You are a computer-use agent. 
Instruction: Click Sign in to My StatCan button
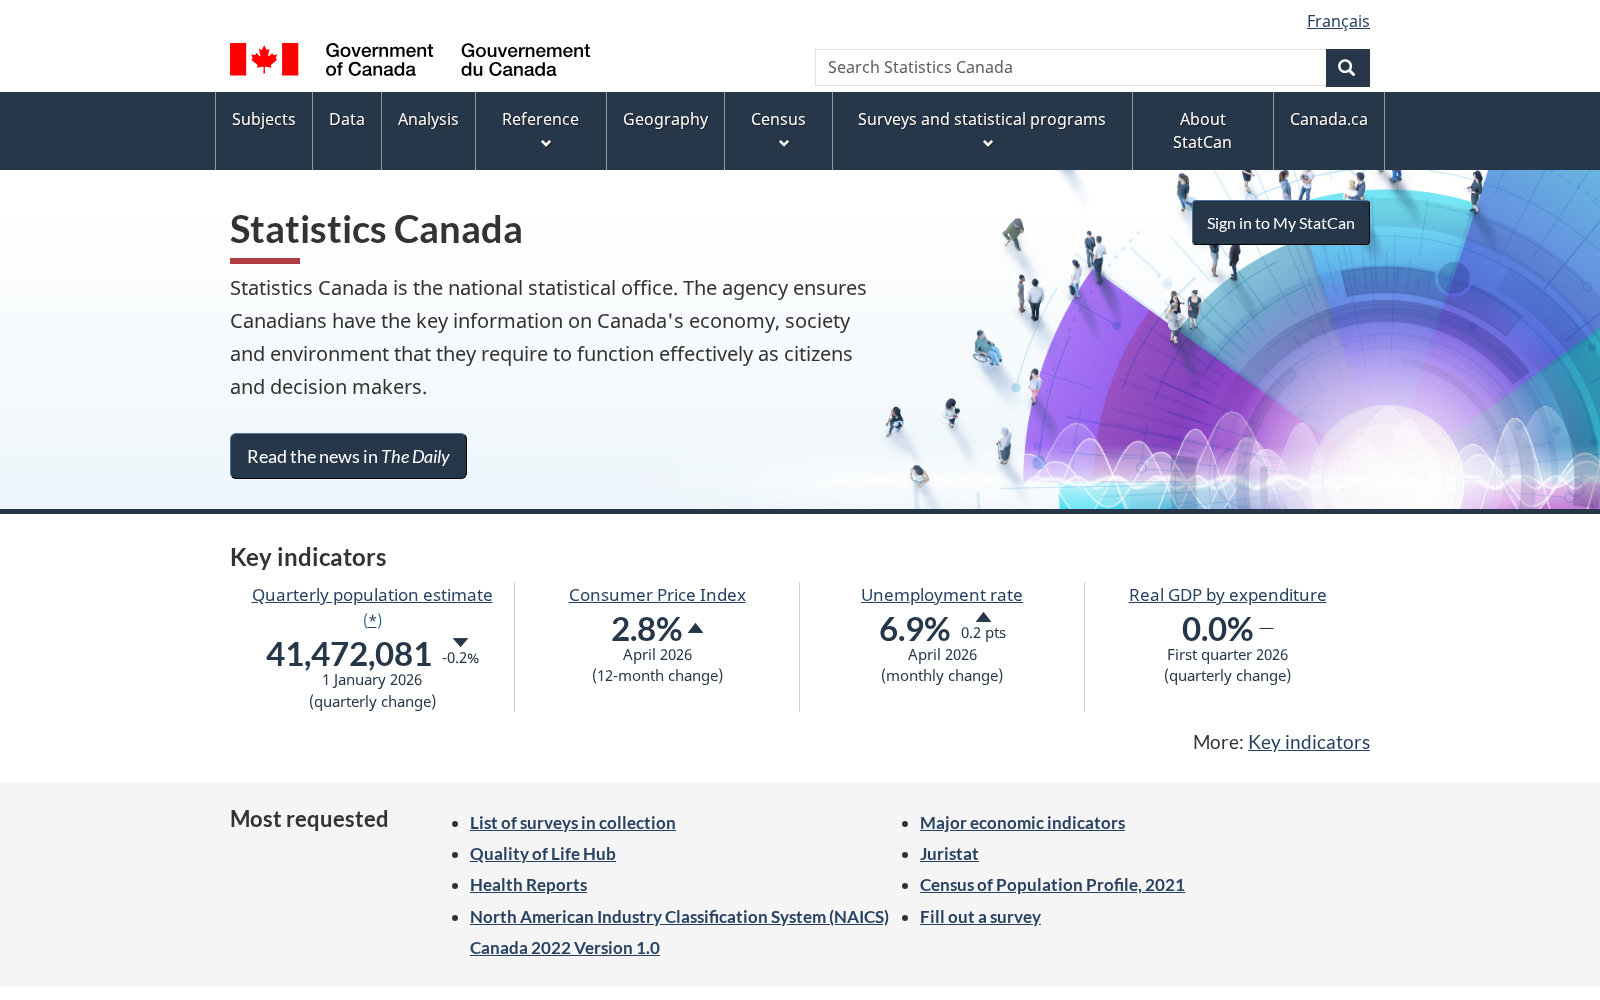pos(1281,223)
